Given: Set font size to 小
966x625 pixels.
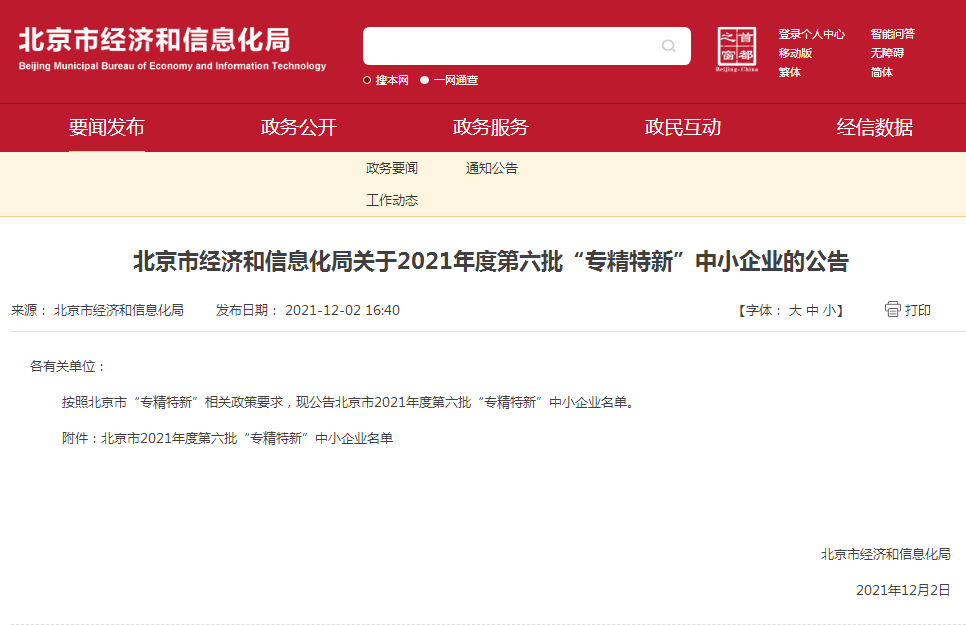Looking at the screenshot, I should click(x=829, y=311).
